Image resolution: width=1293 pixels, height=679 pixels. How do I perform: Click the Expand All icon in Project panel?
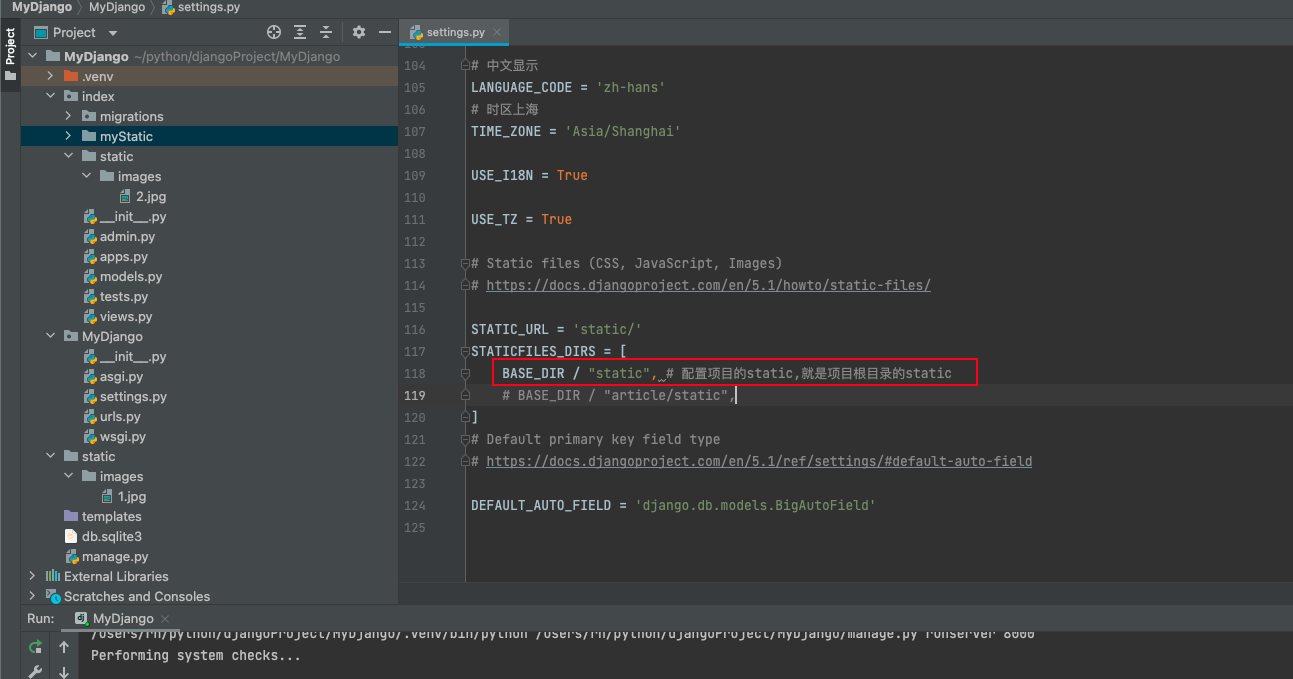300,32
